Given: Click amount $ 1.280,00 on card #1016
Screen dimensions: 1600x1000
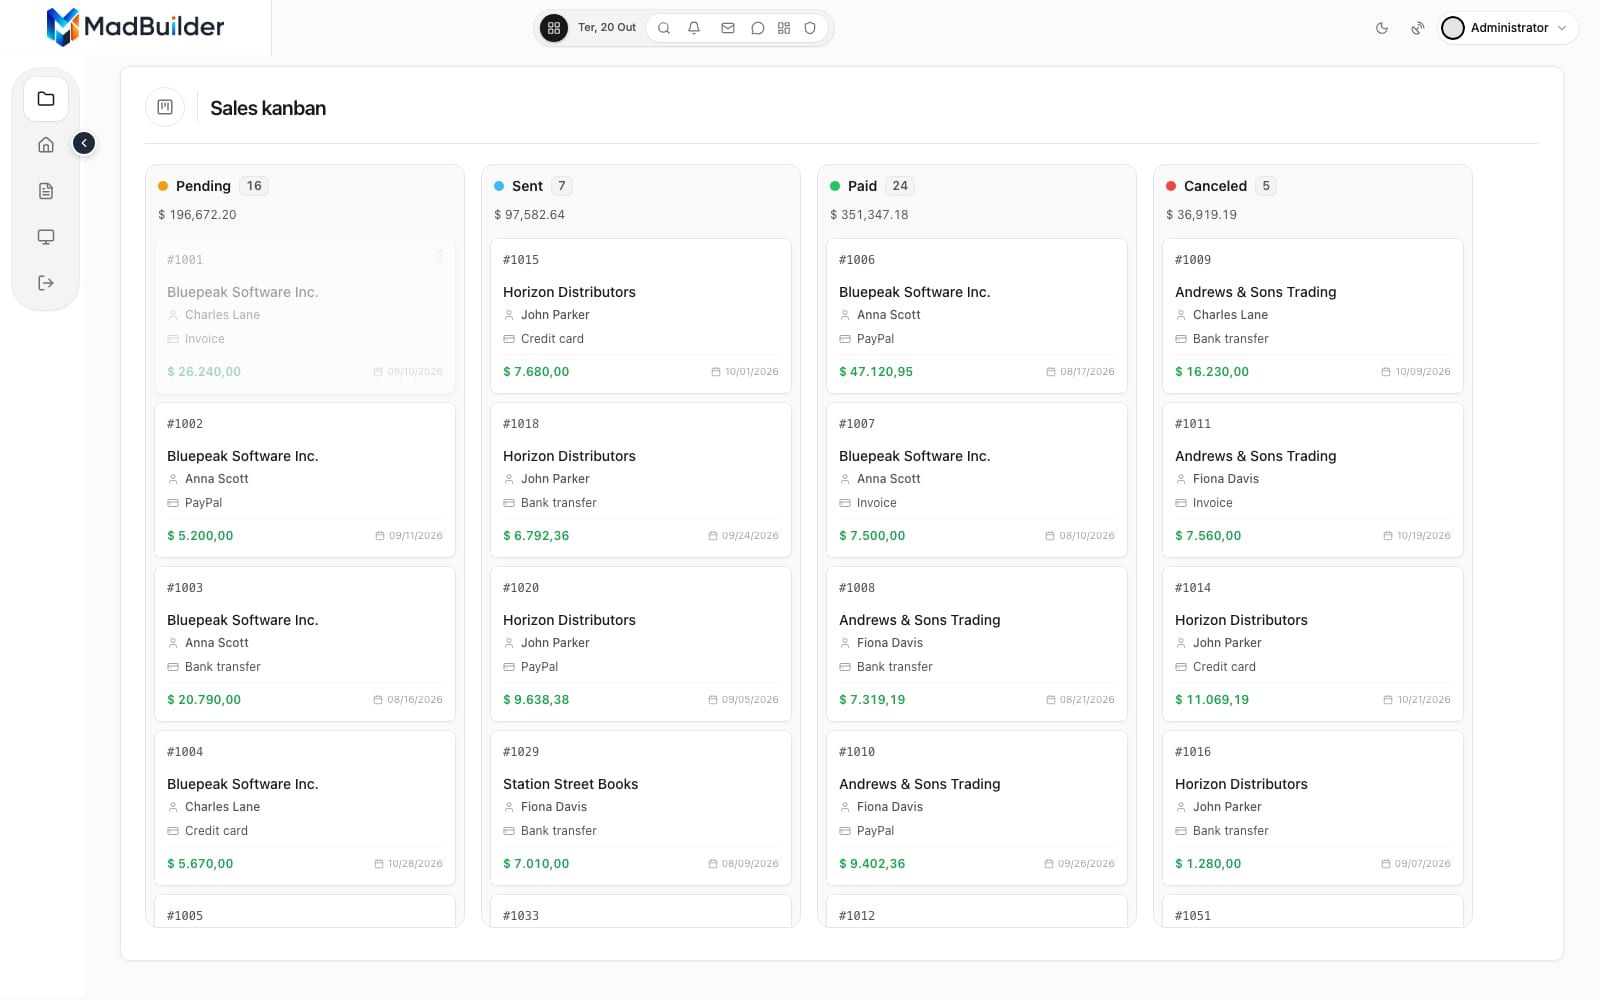Looking at the screenshot, I should pyautogui.click(x=1208, y=864).
